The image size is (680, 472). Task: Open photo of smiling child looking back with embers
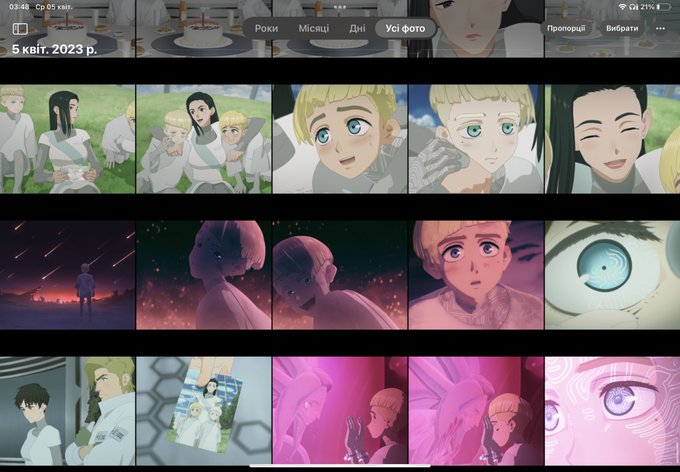(340, 275)
